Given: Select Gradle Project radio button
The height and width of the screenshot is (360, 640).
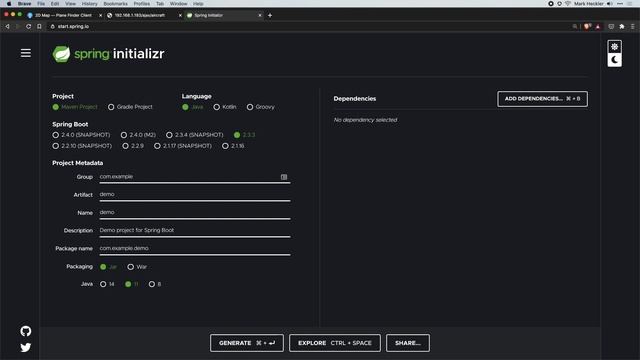Looking at the screenshot, I should [x=111, y=107].
